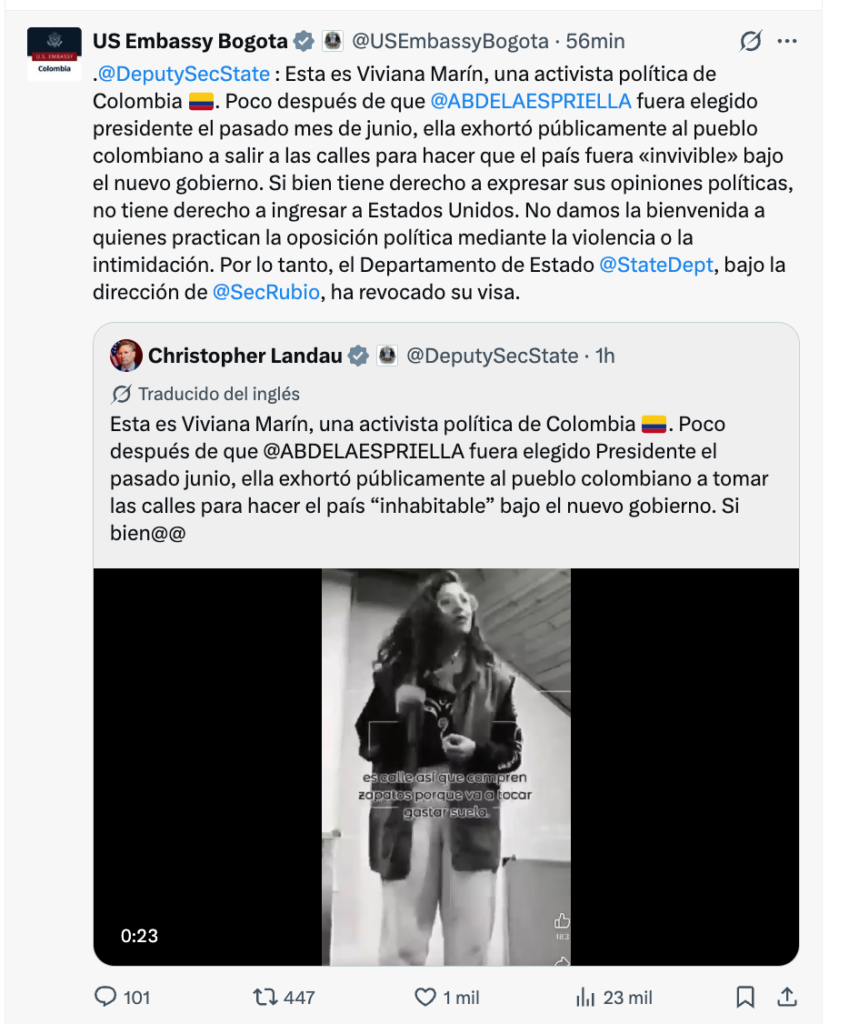Share the post with the upload icon

[787, 997]
